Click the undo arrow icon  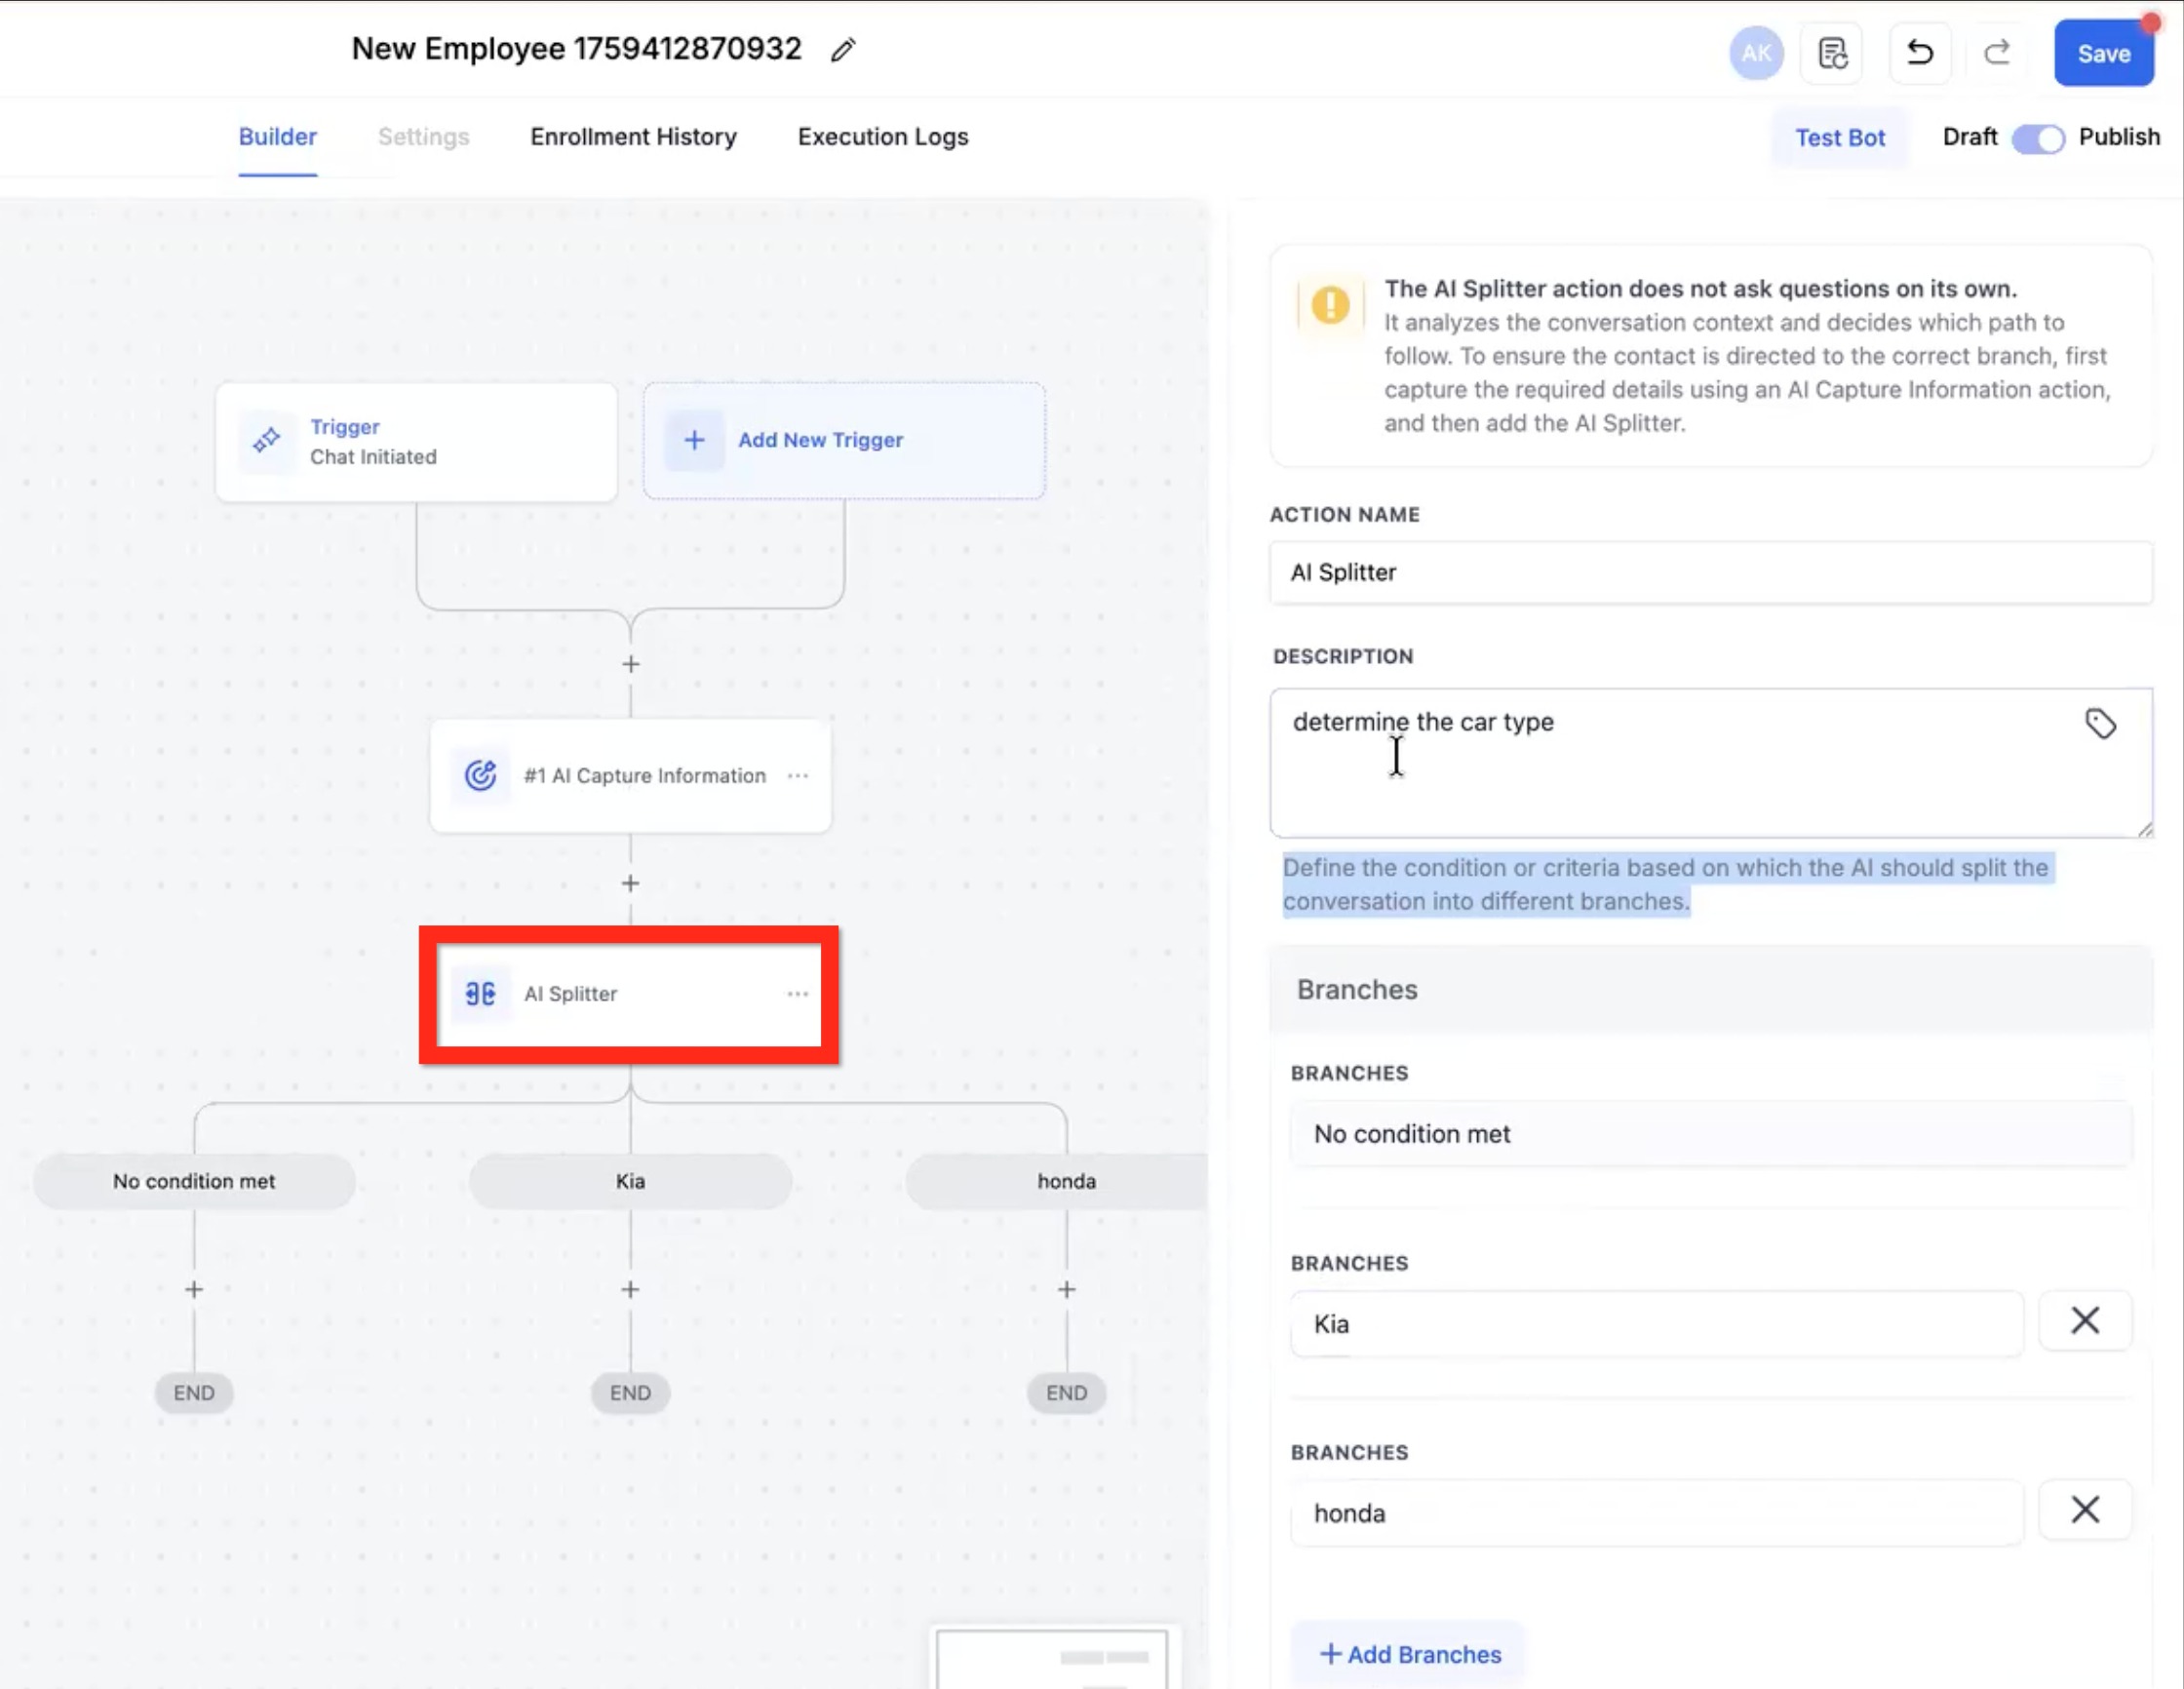pos(1919,53)
